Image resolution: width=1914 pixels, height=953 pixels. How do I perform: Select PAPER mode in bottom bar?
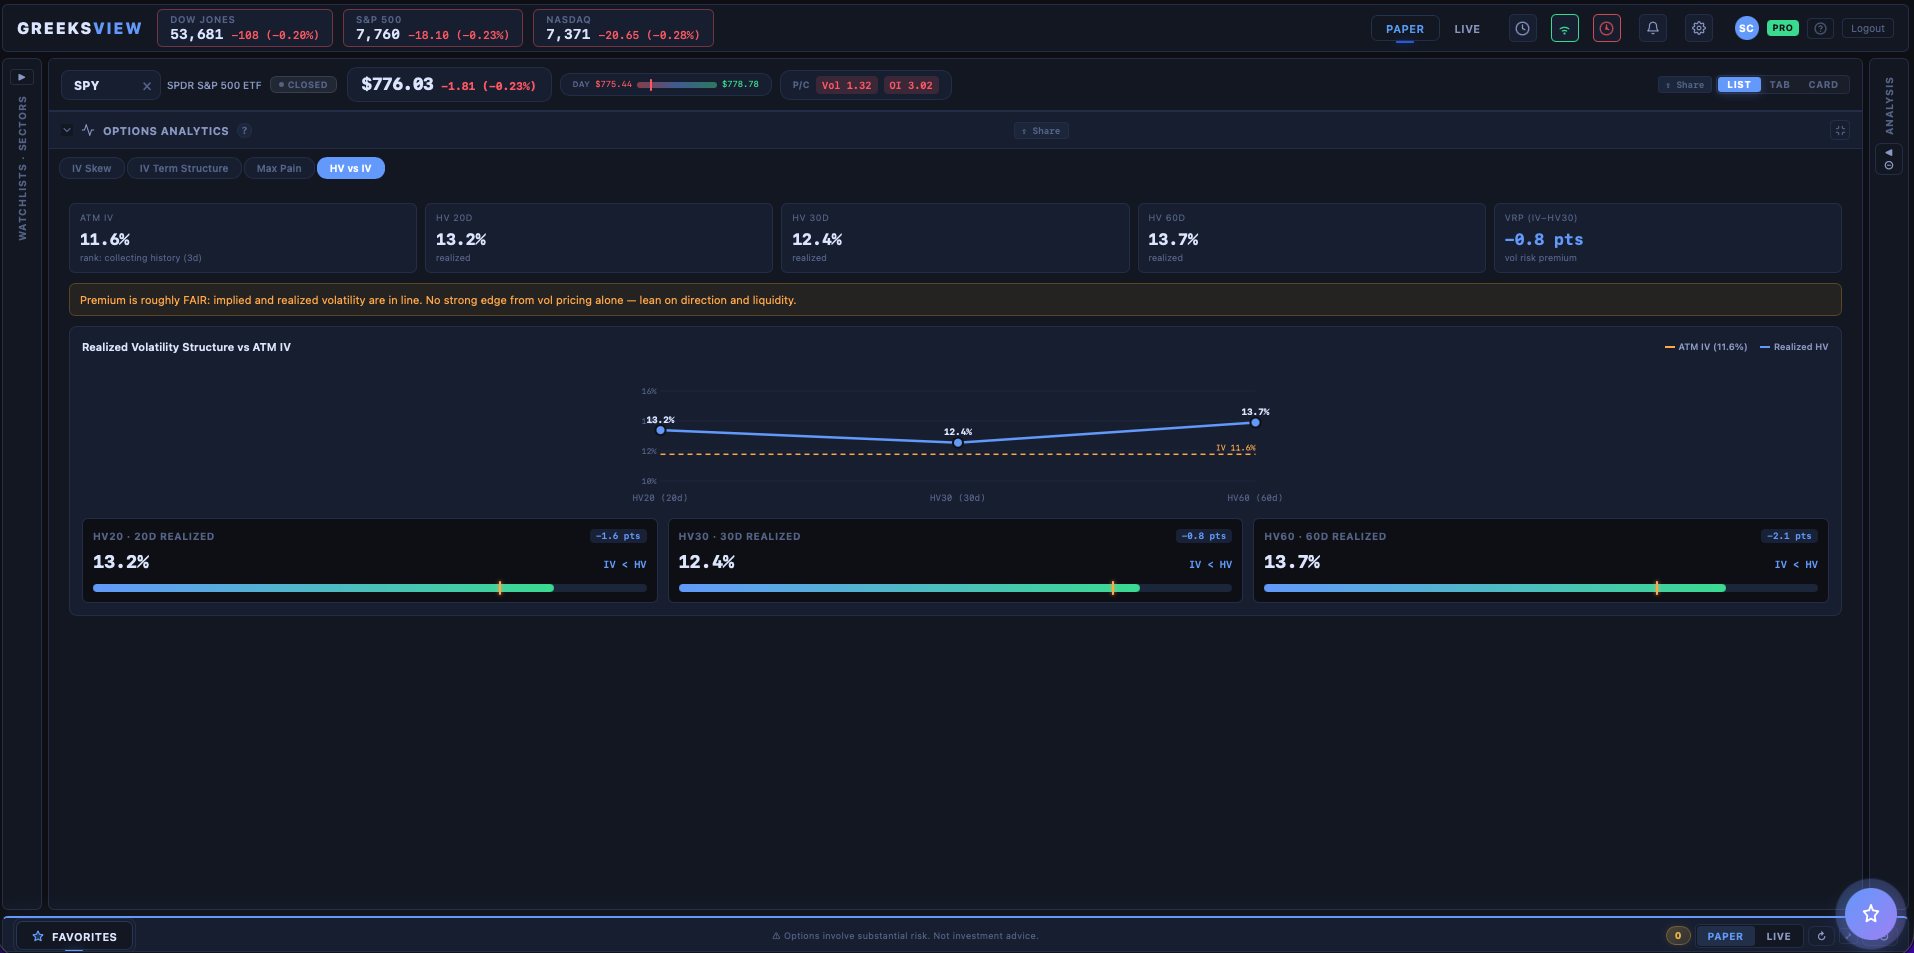coord(1725,936)
